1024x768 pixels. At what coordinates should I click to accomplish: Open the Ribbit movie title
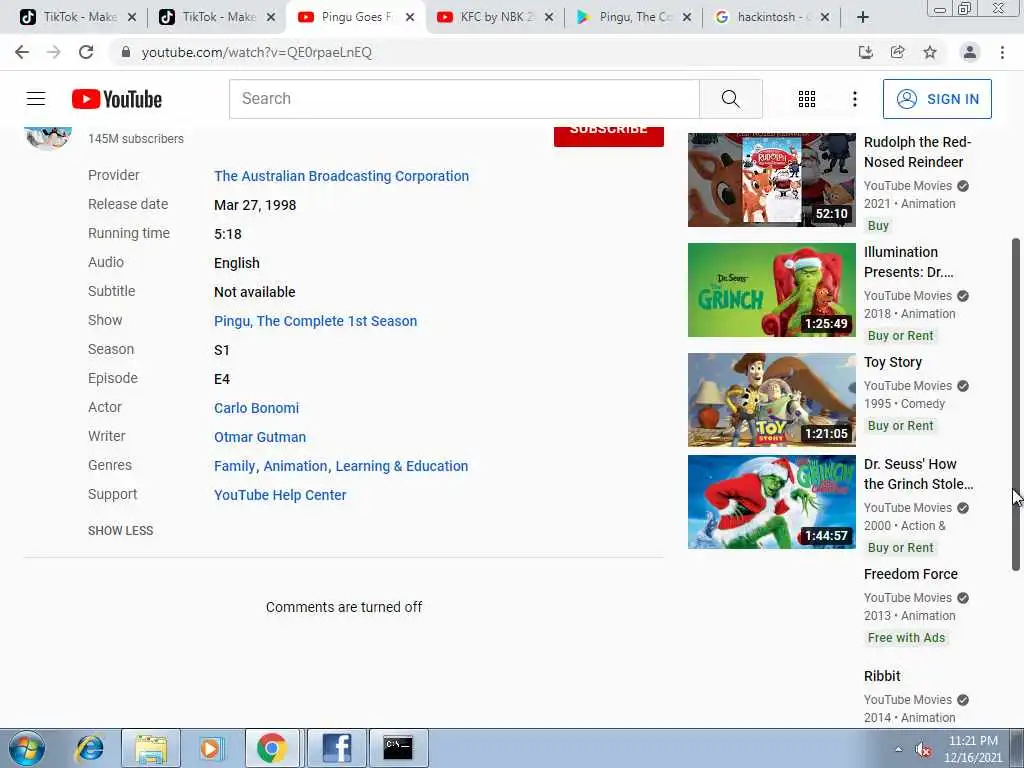click(882, 676)
